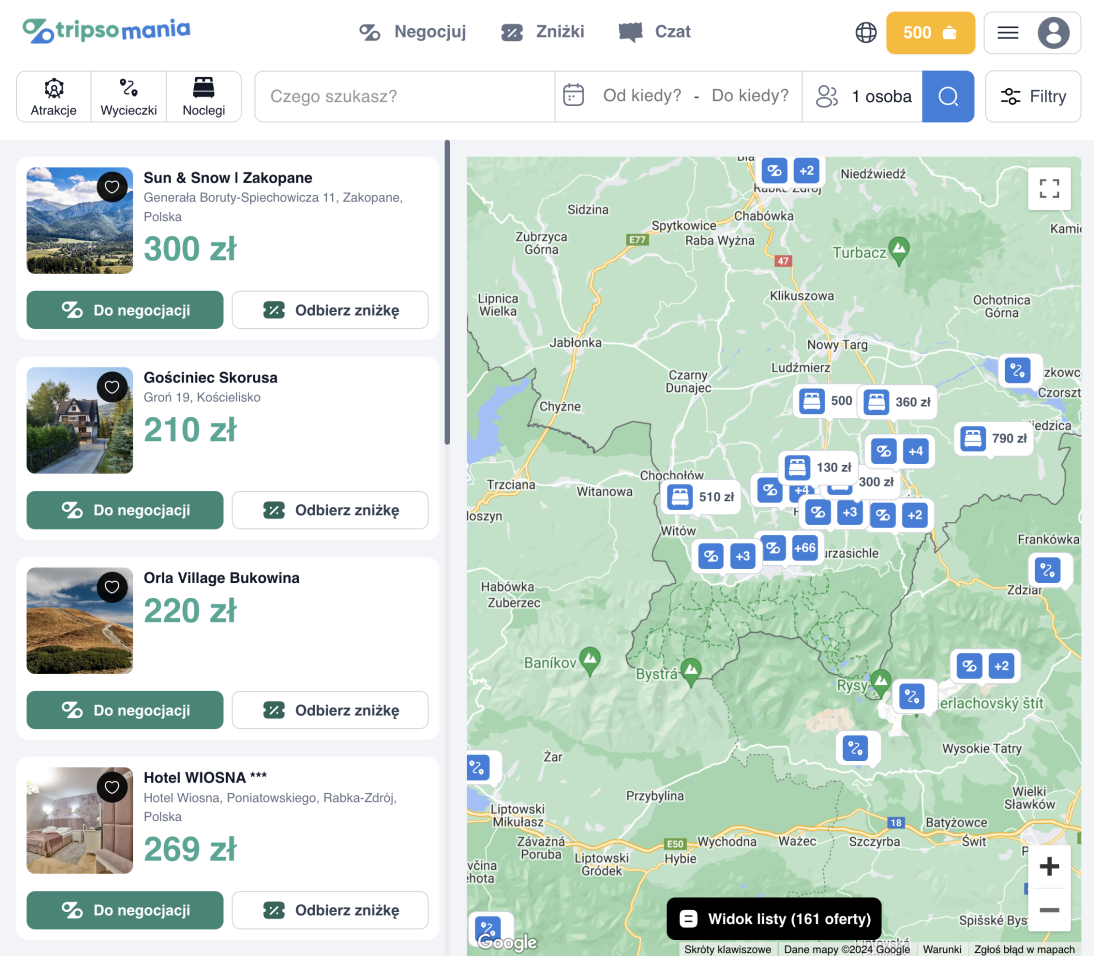Toggle heart on Gościniec Skorusa

112,386
